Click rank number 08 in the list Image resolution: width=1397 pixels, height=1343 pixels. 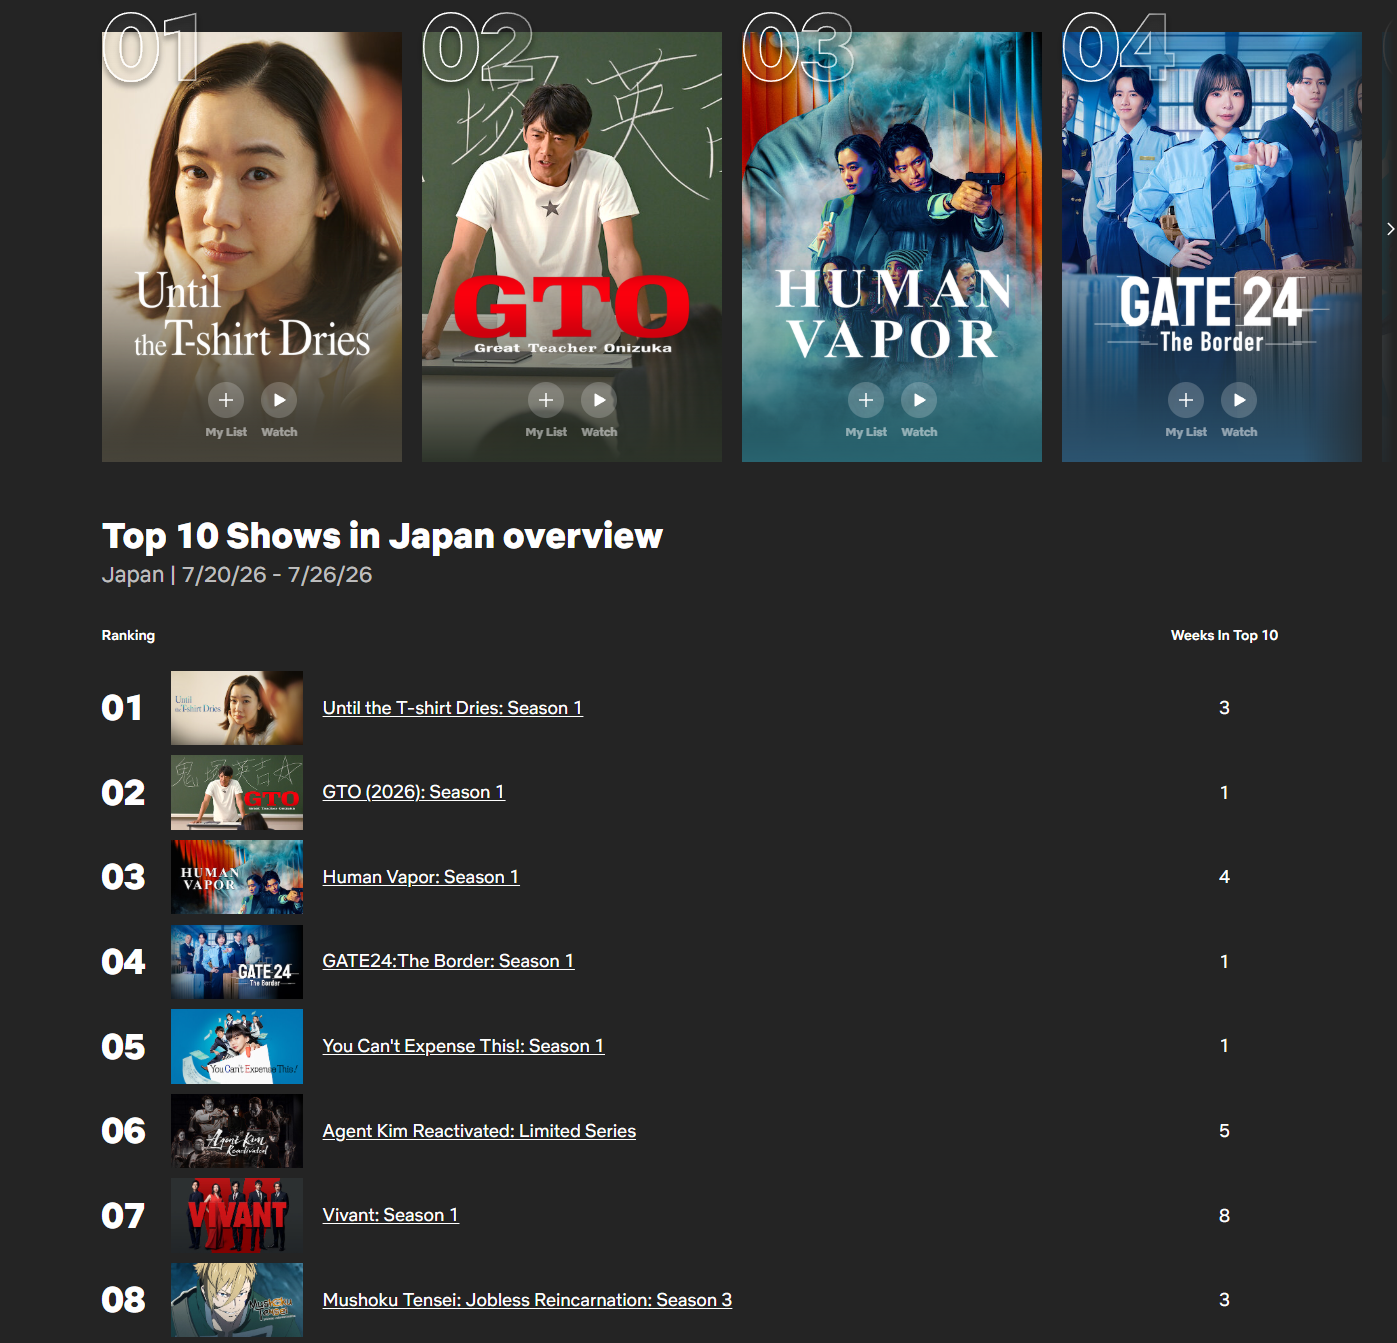(x=123, y=1300)
